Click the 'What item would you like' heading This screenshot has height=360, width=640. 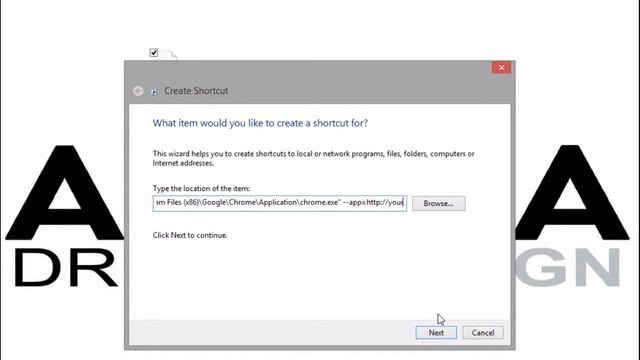point(260,123)
